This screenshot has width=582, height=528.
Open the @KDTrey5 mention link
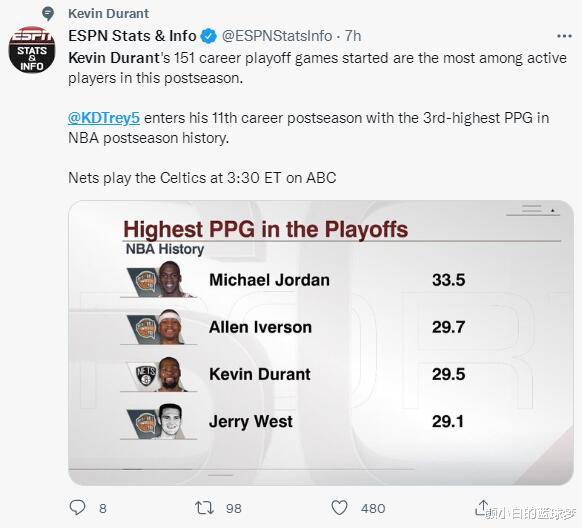[104, 118]
